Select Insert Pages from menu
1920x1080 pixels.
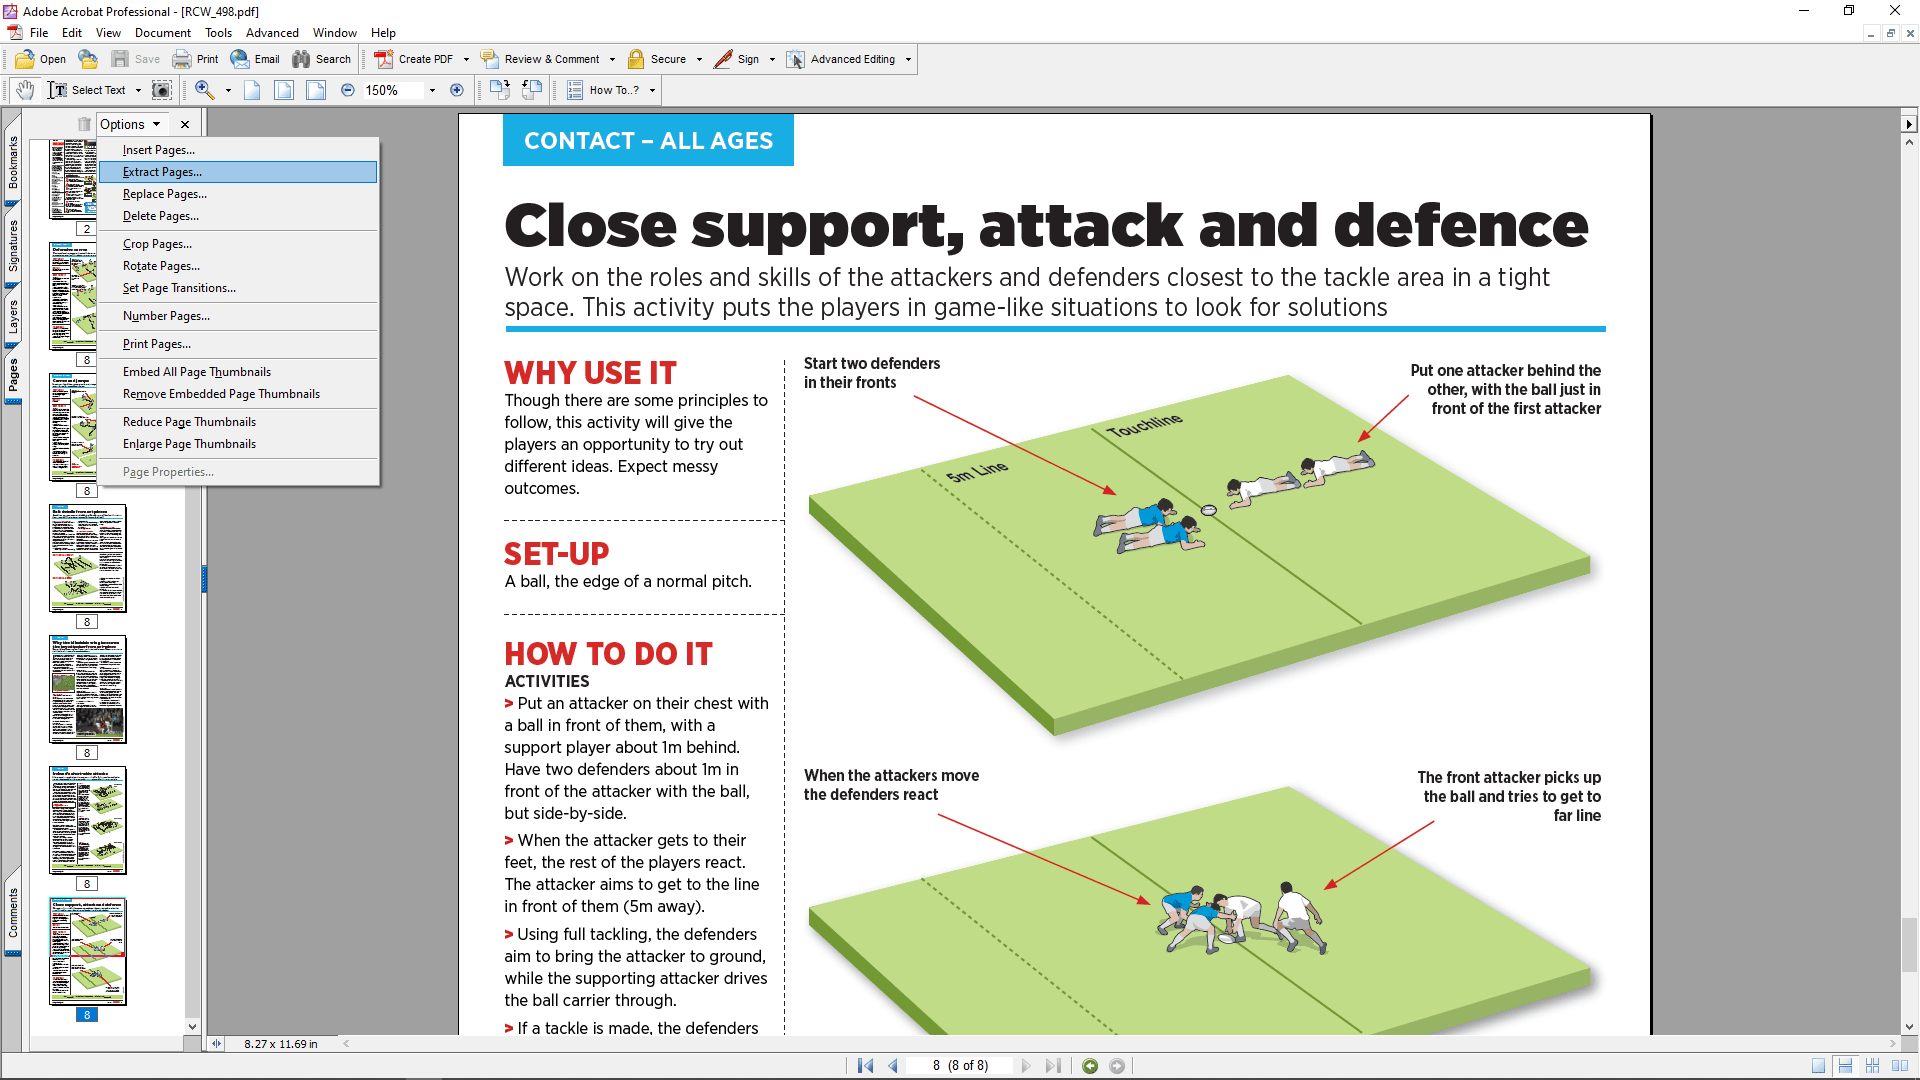(x=158, y=149)
